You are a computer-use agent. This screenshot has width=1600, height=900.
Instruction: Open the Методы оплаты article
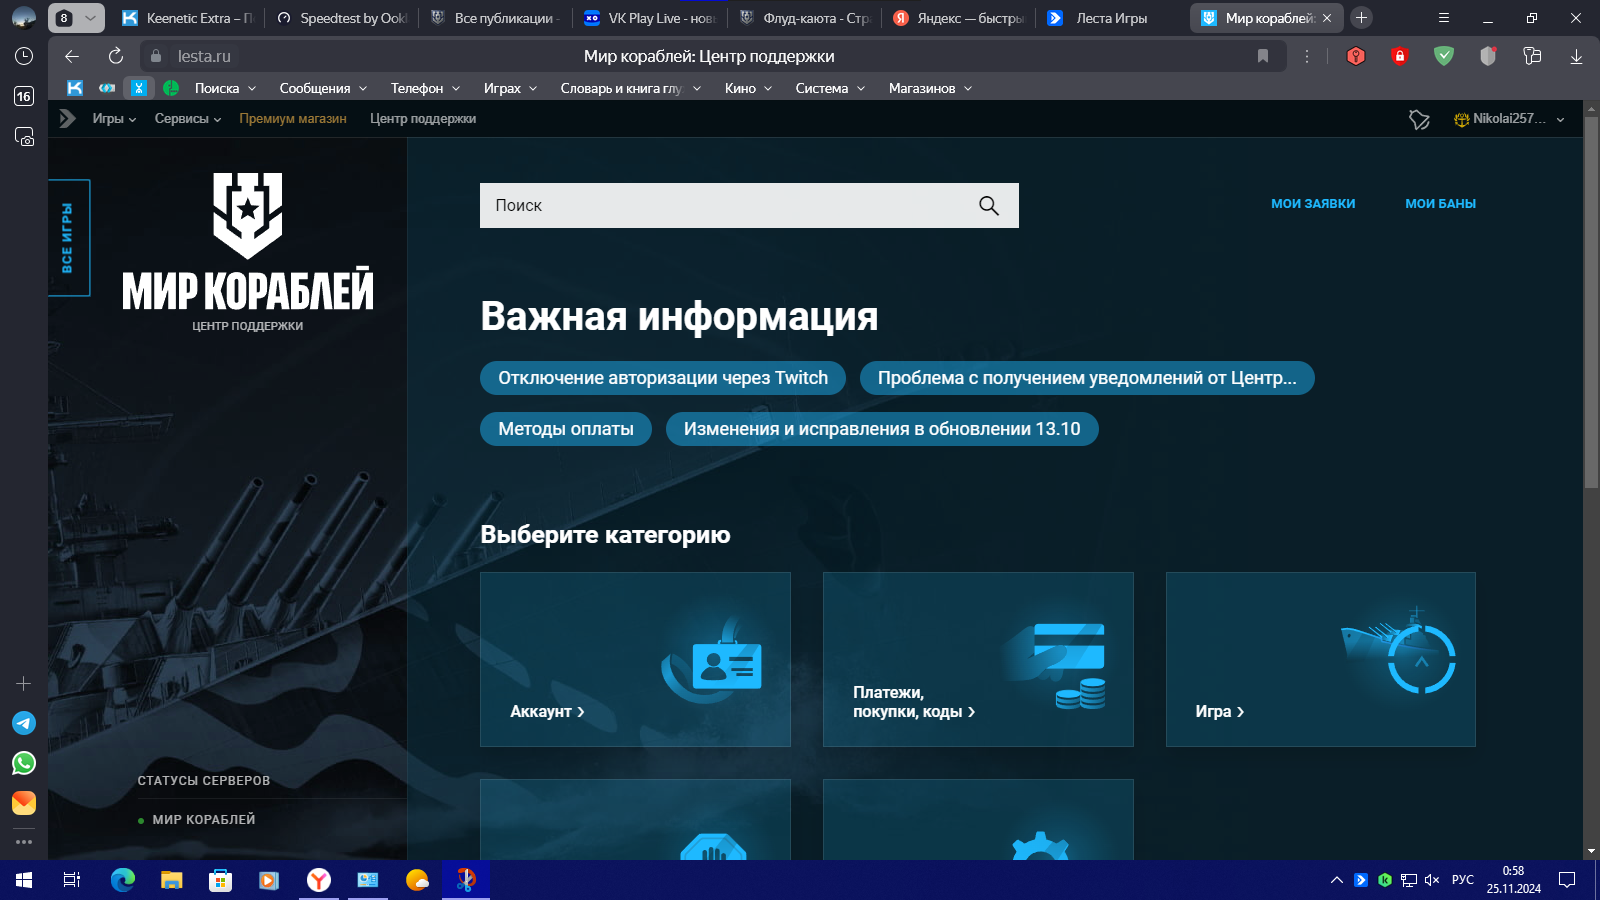click(x=566, y=429)
